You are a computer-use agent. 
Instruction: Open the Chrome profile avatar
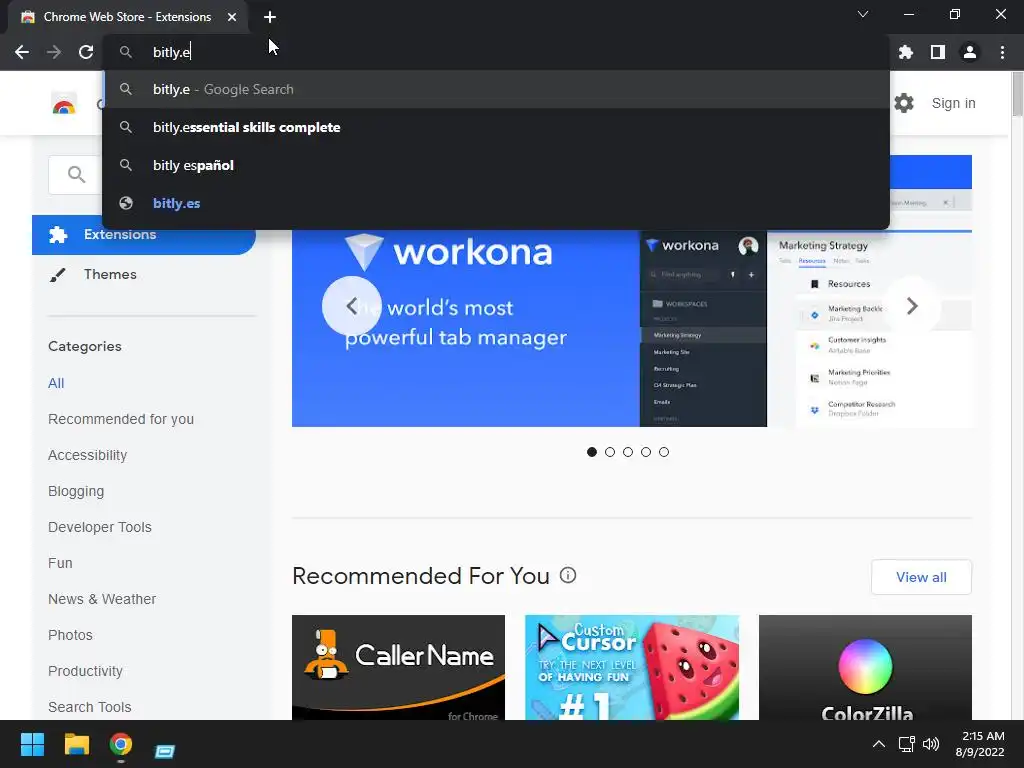click(970, 52)
